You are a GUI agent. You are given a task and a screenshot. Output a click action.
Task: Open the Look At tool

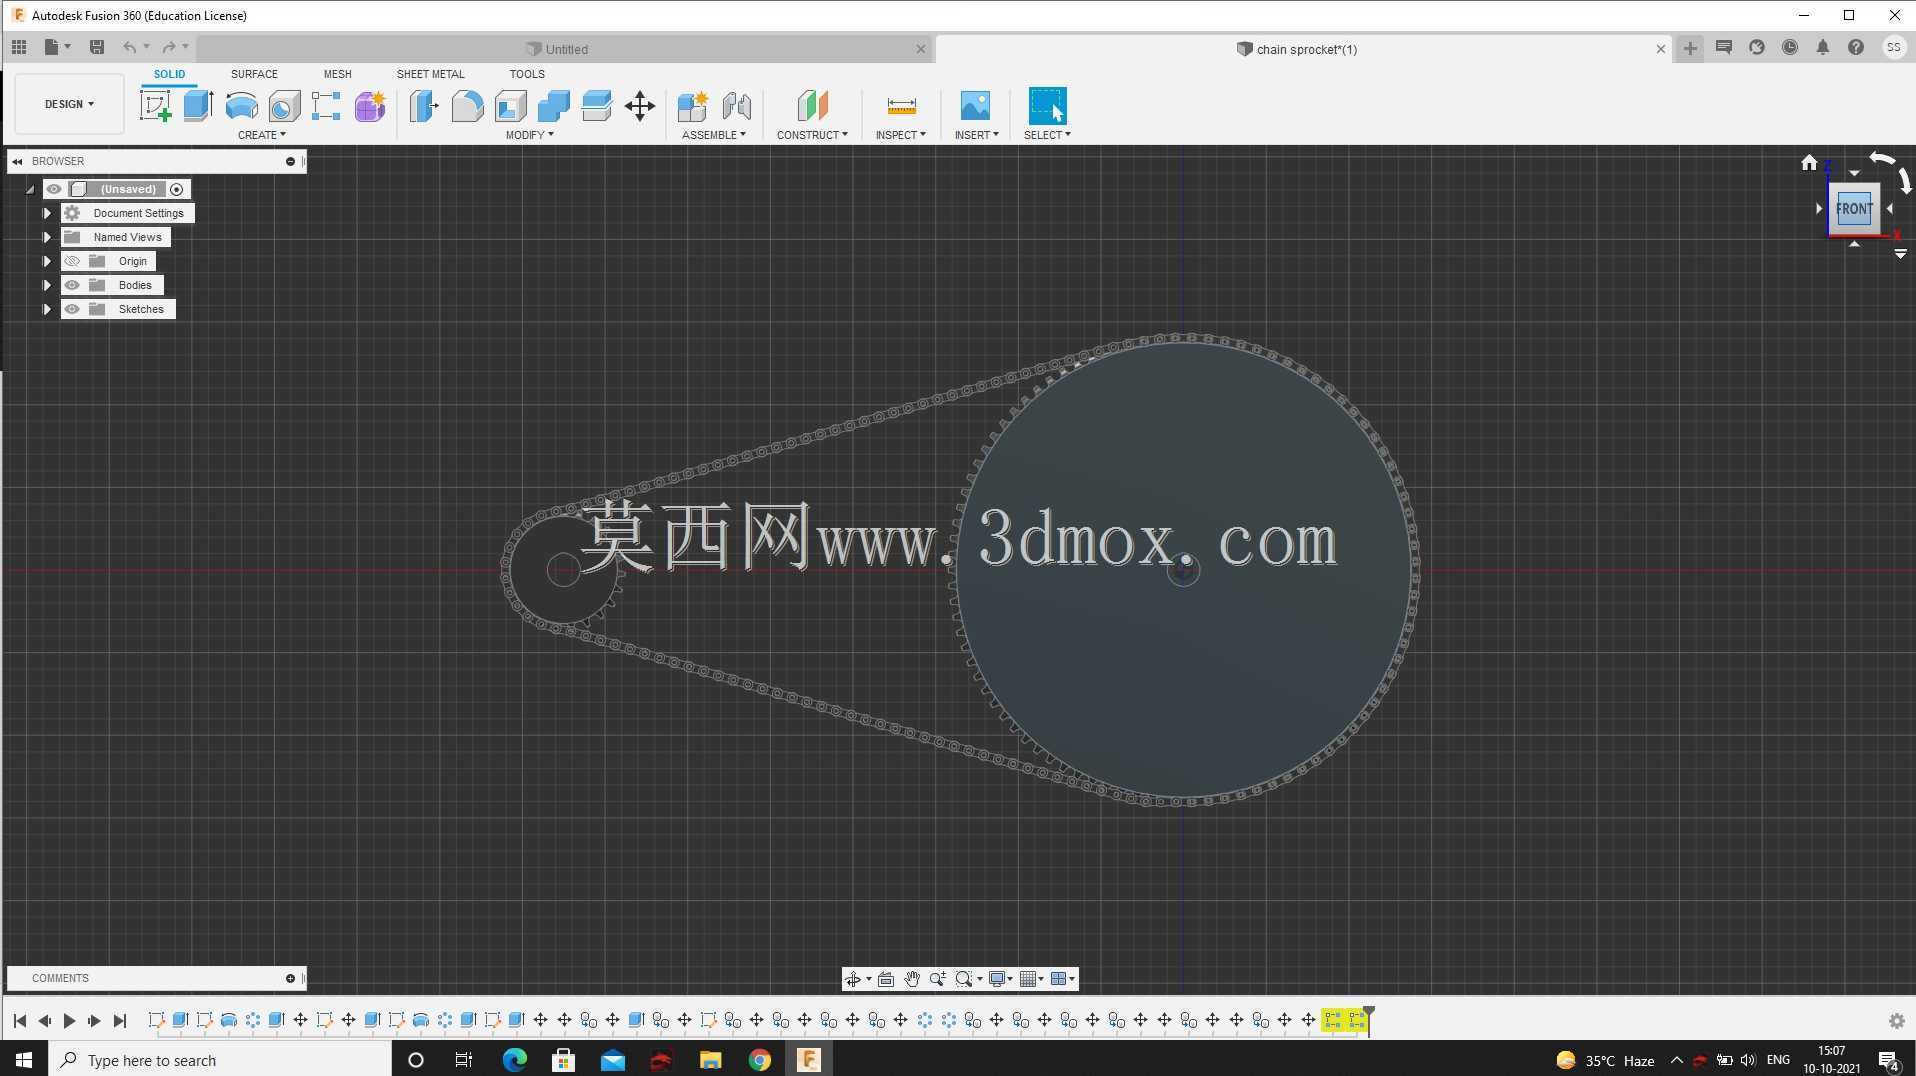pyautogui.click(x=886, y=979)
